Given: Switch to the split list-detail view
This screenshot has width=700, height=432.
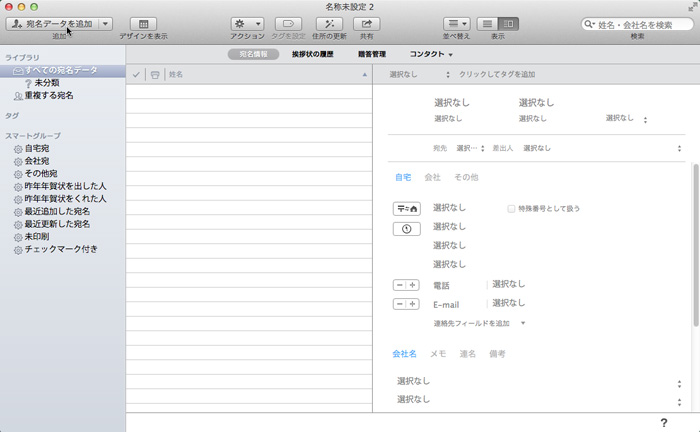Looking at the screenshot, I should pos(509,23).
